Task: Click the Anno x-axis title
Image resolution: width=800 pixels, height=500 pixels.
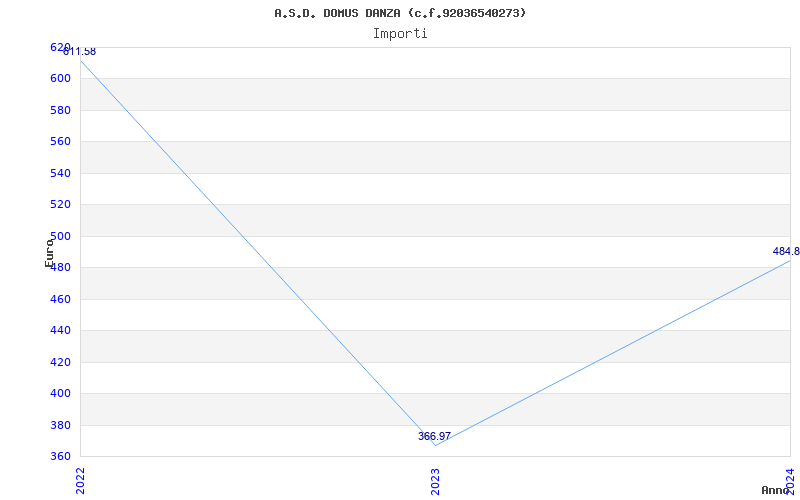Action: (775, 490)
